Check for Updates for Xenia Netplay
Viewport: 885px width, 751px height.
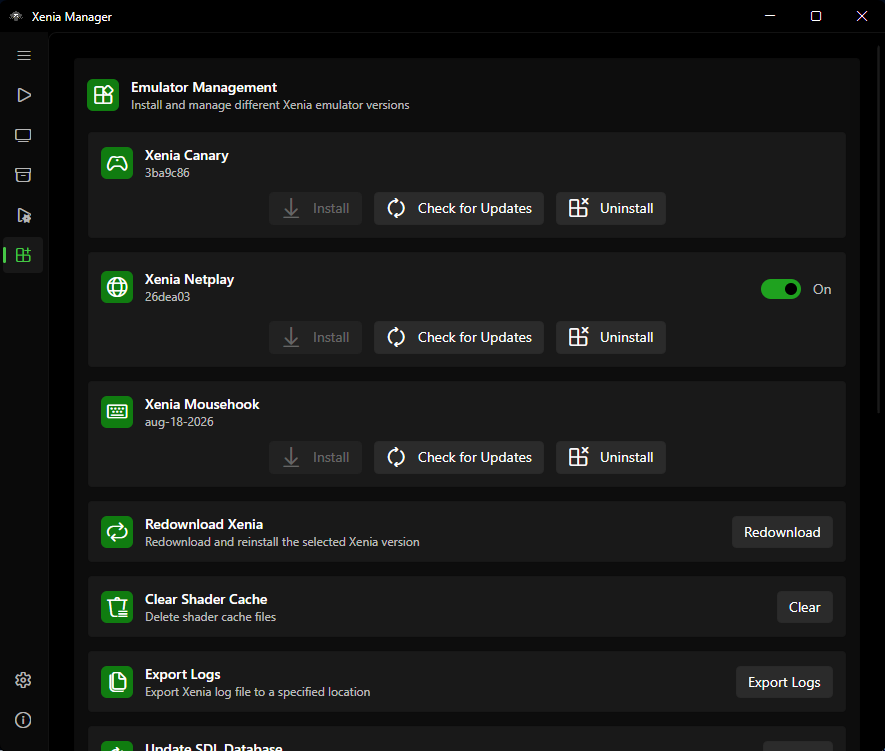coord(459,337)
